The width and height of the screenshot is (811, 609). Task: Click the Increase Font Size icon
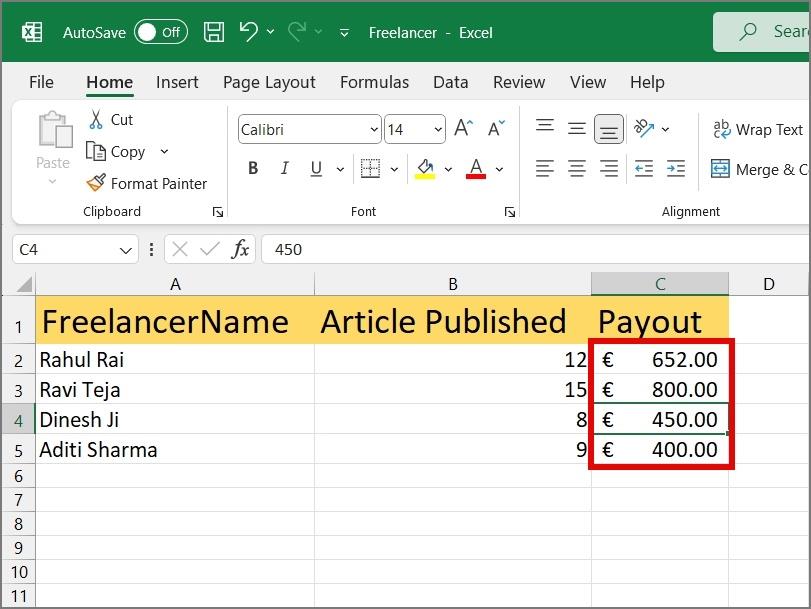coord(463,128)
